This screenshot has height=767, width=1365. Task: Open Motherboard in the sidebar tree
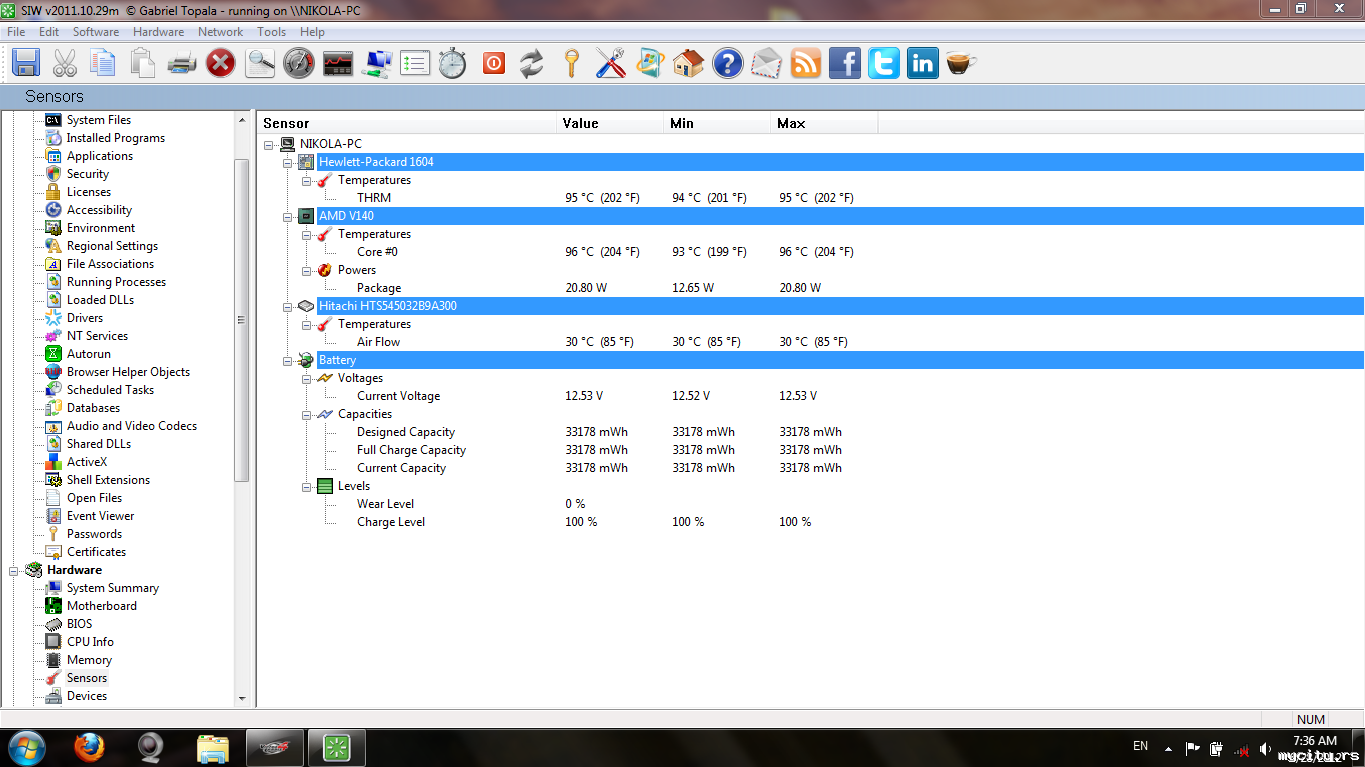click(x=102, y=606)
